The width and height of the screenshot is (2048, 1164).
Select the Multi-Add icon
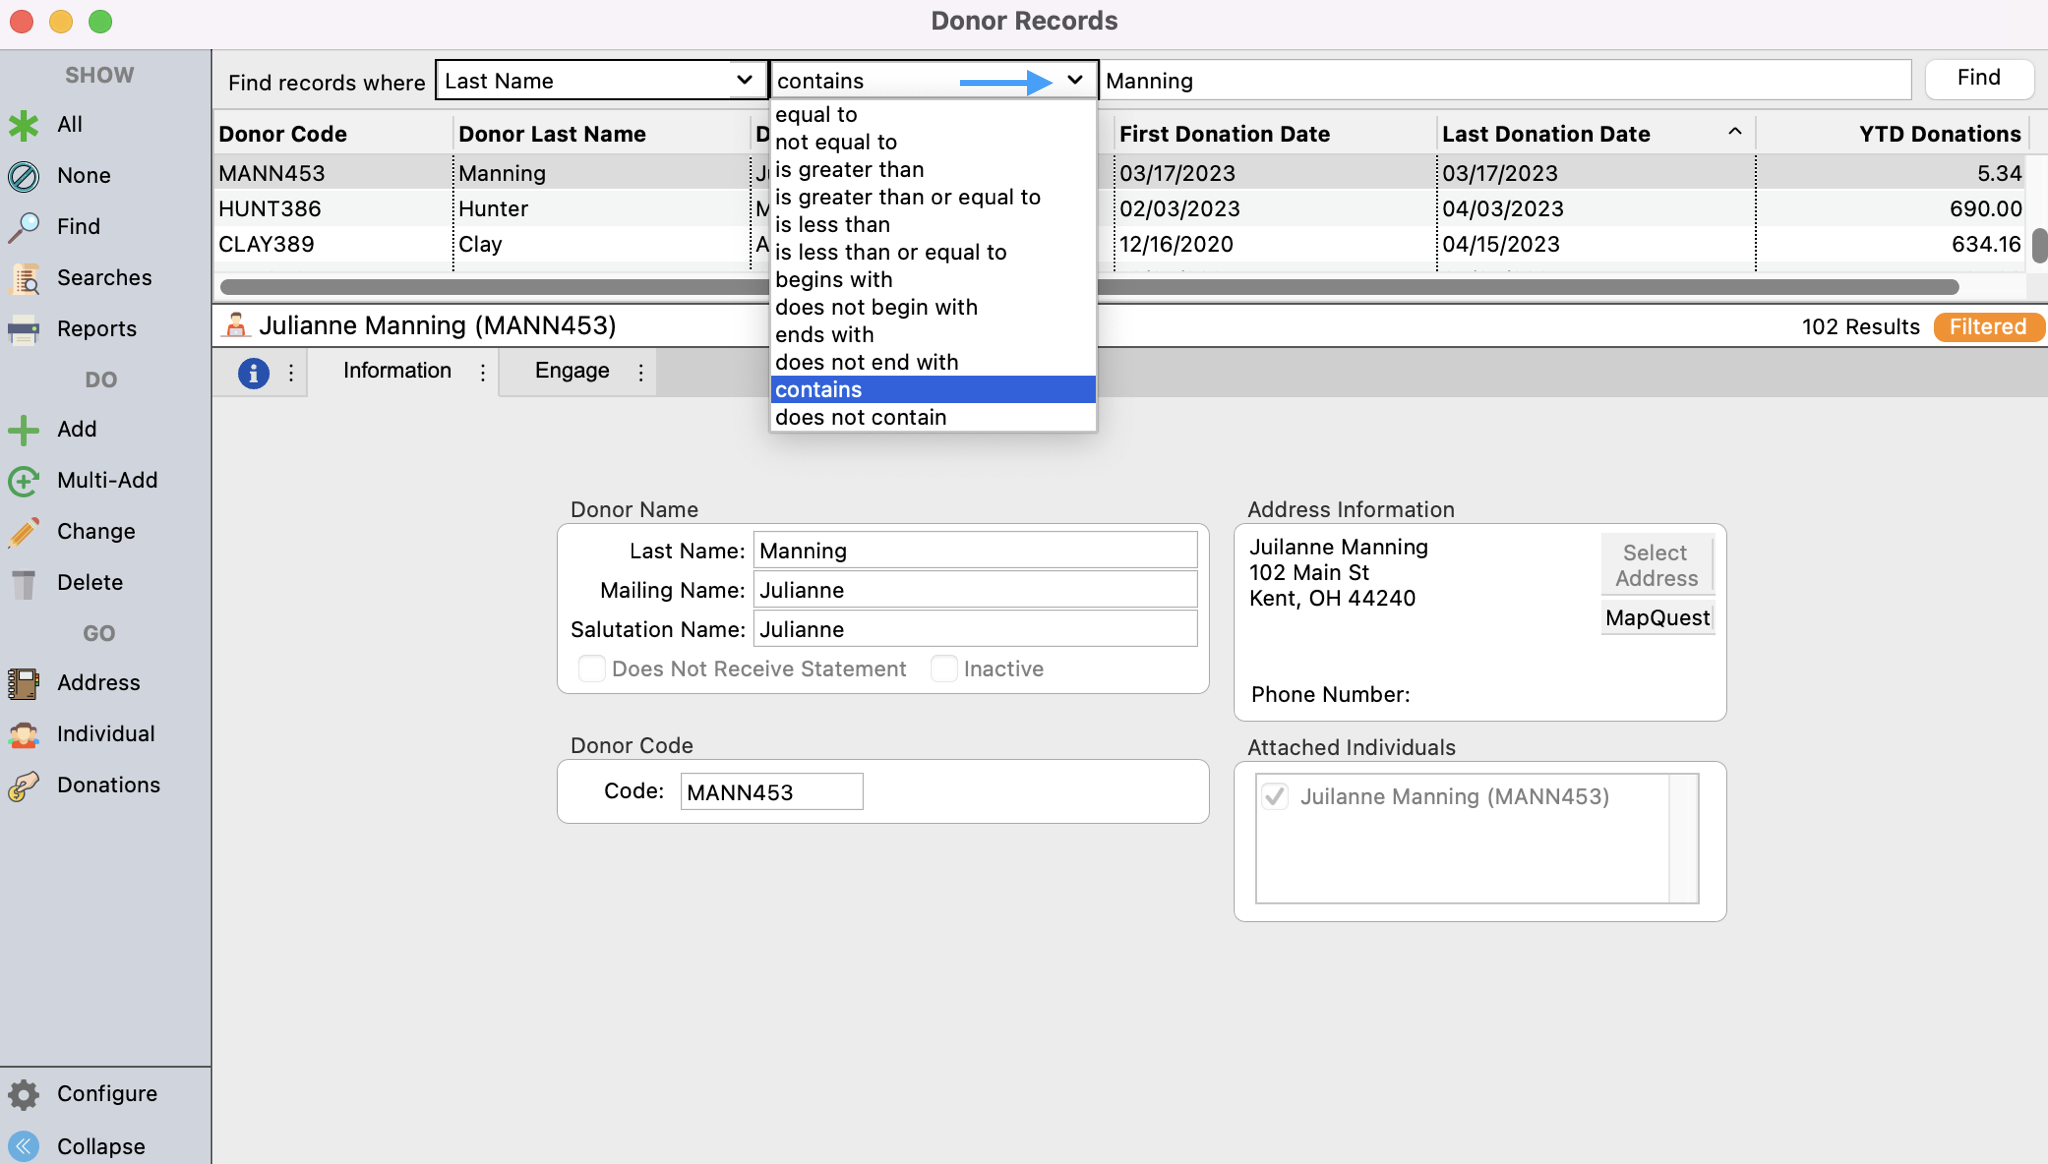tap(23, 481)
